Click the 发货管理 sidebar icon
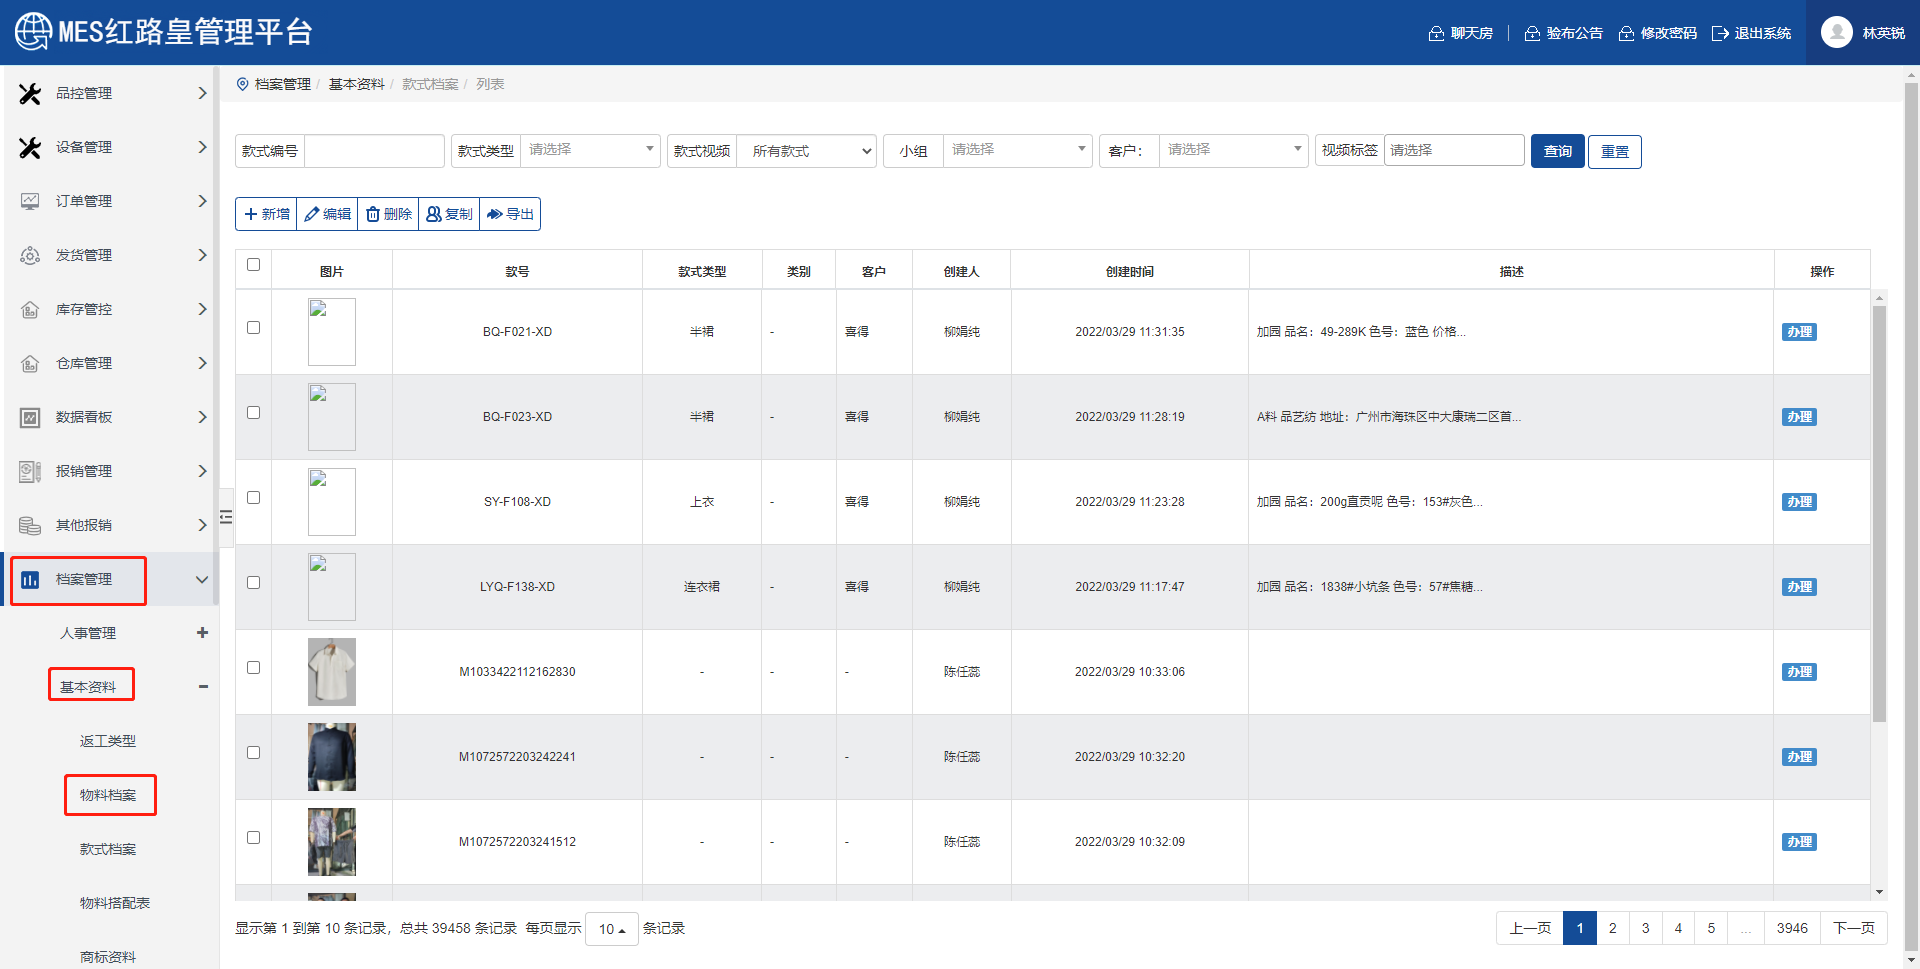This screenshot has width=1920, height=969. [x=30, y=255]
